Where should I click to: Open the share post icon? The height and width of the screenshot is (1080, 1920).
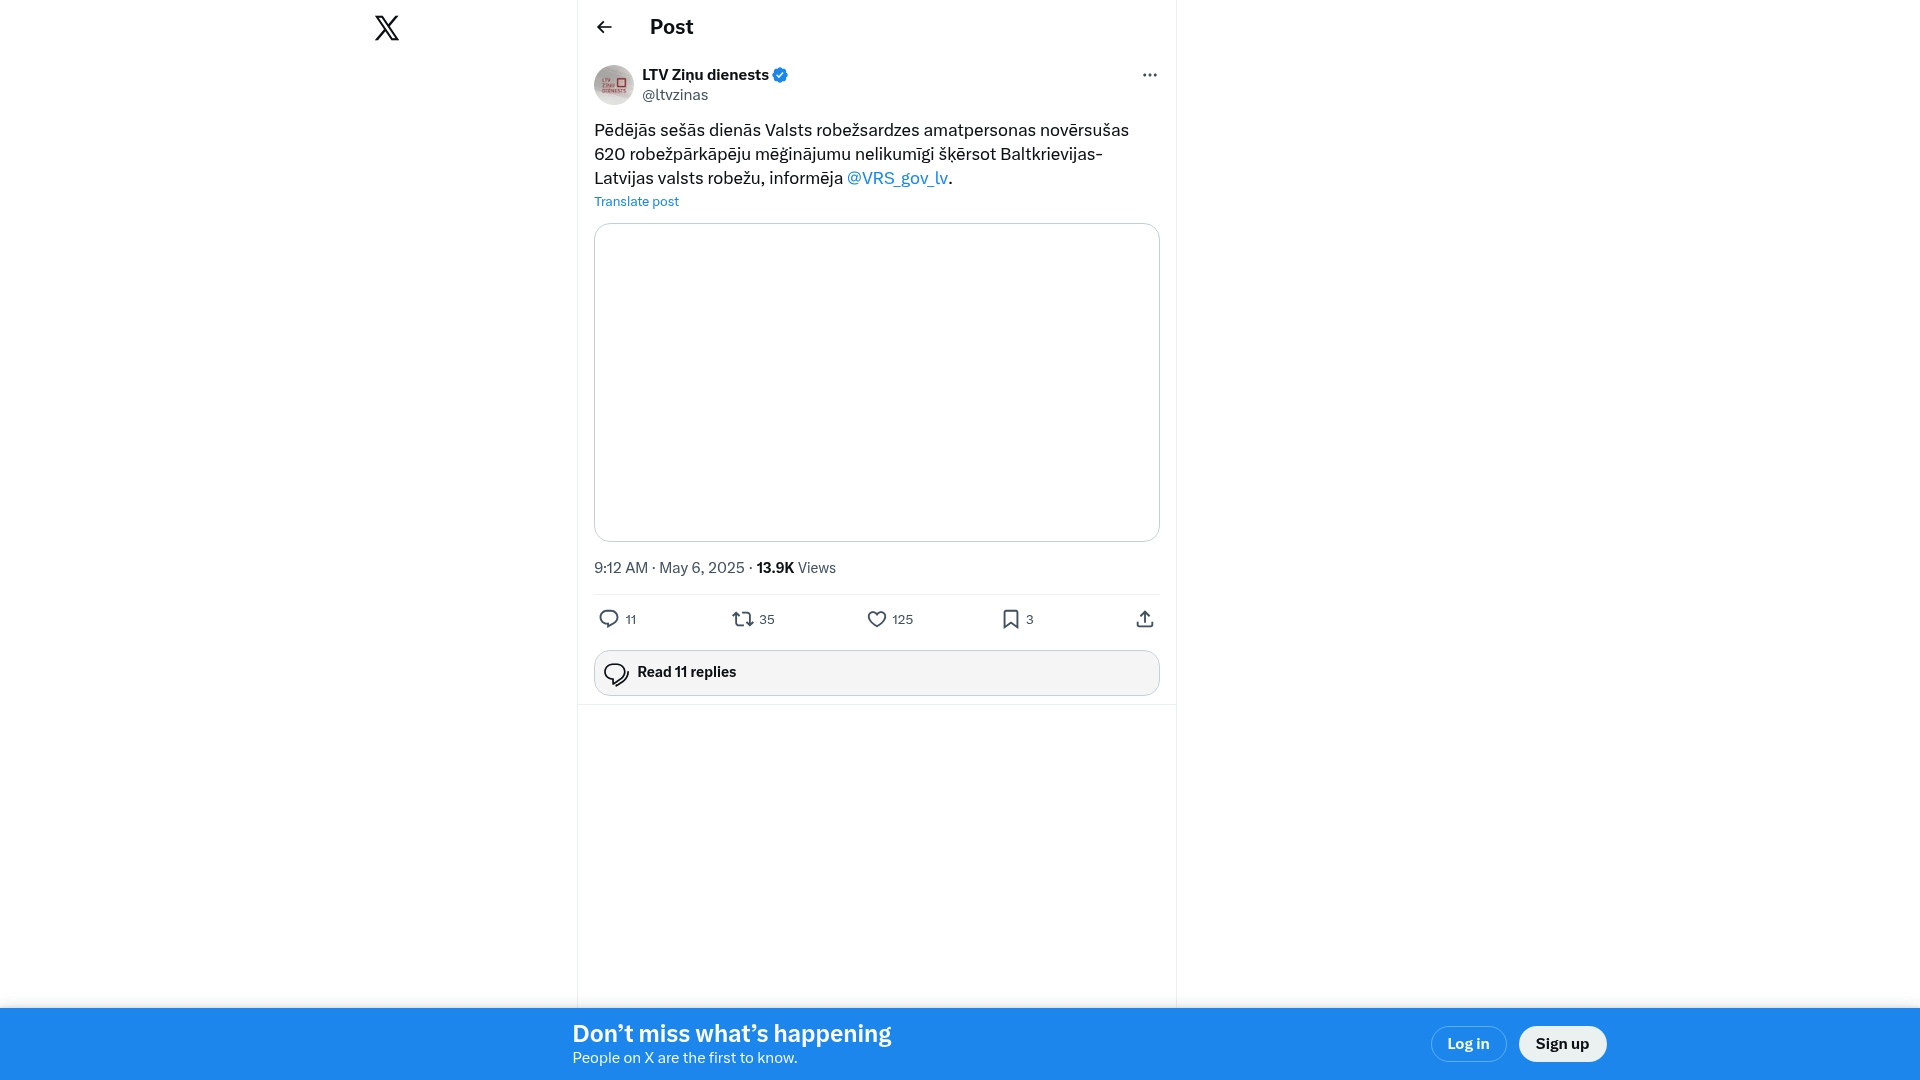coord(1145,619)
